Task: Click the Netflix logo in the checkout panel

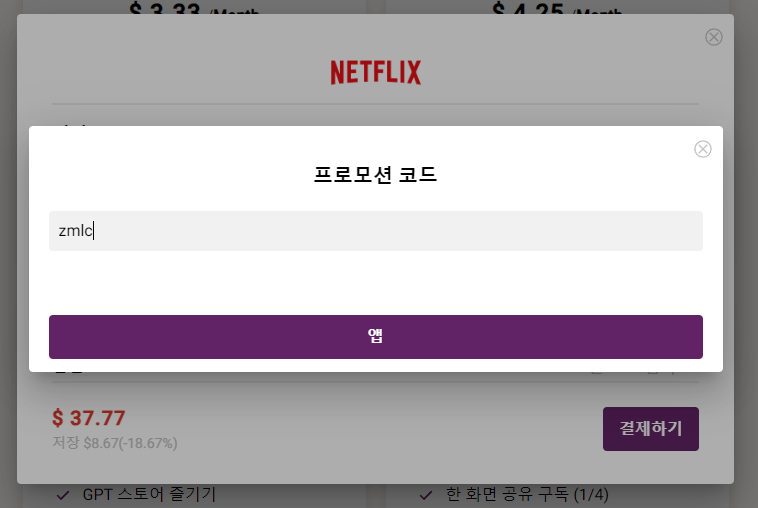Action: tap(376, 73)
